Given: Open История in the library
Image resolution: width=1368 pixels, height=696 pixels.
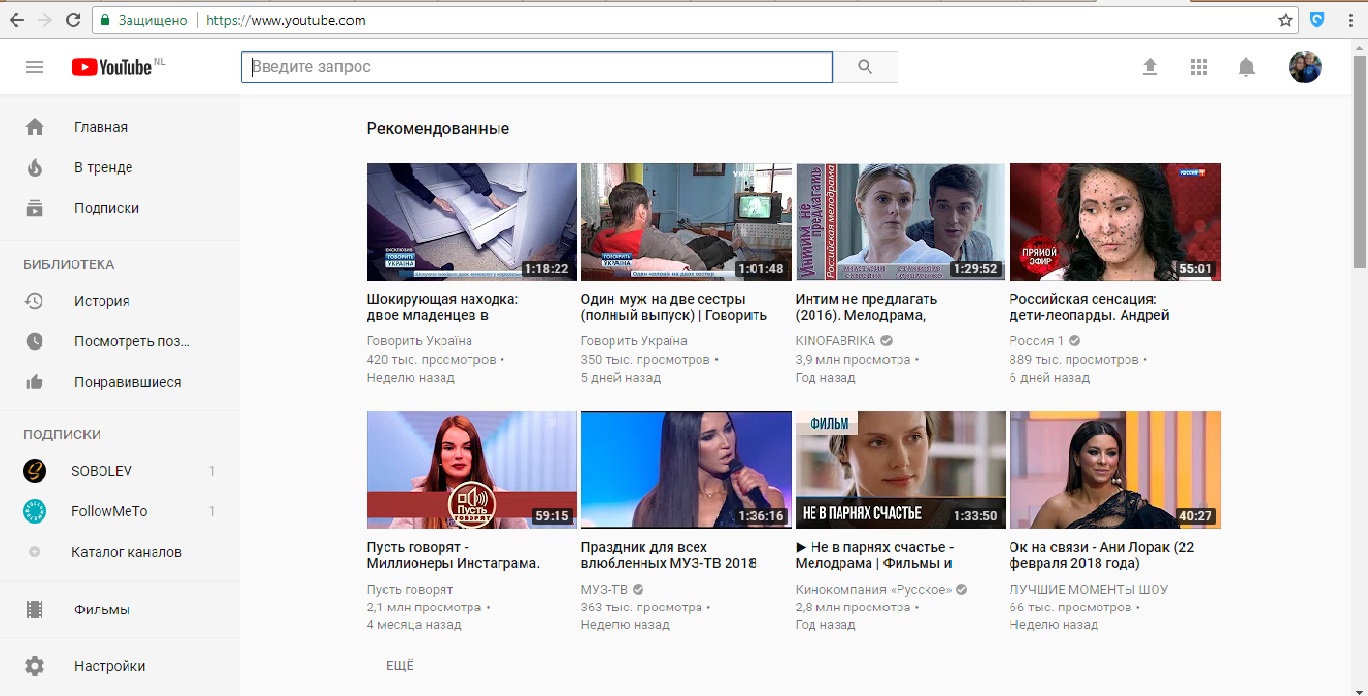Looking at the screenshot, I should pyautogui.click(x=101, y=301).
